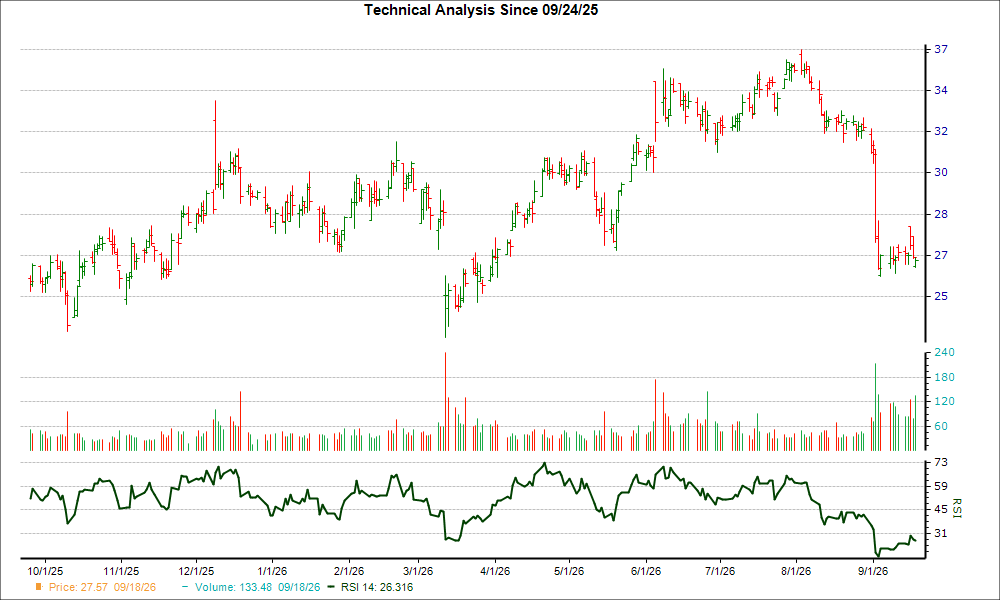Viewport: 1000px width, 600px height.
Task: Select the 6/1/26 date axis label
Action: 646,571
